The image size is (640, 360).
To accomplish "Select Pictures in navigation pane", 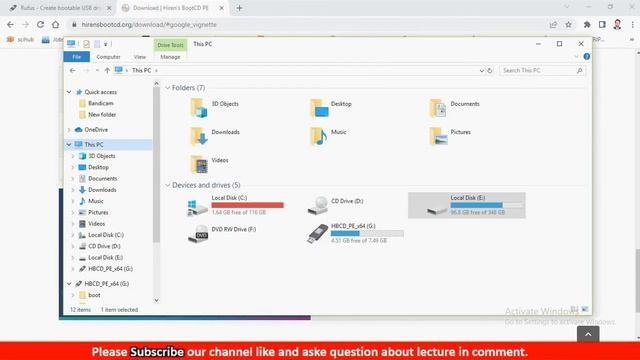I will [98, 213].
